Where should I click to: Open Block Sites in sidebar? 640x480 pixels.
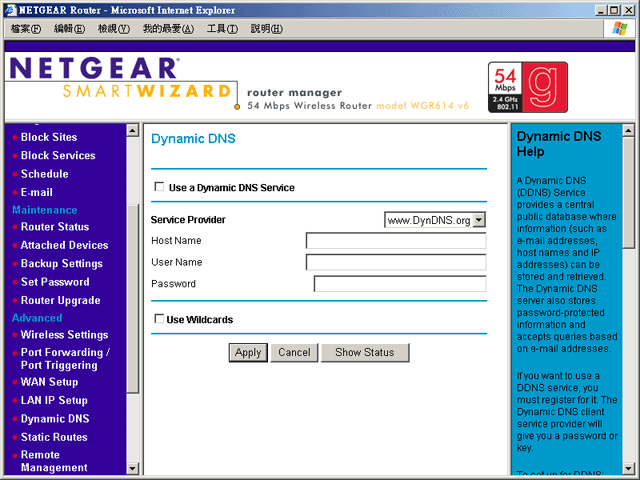pos(49,137)
